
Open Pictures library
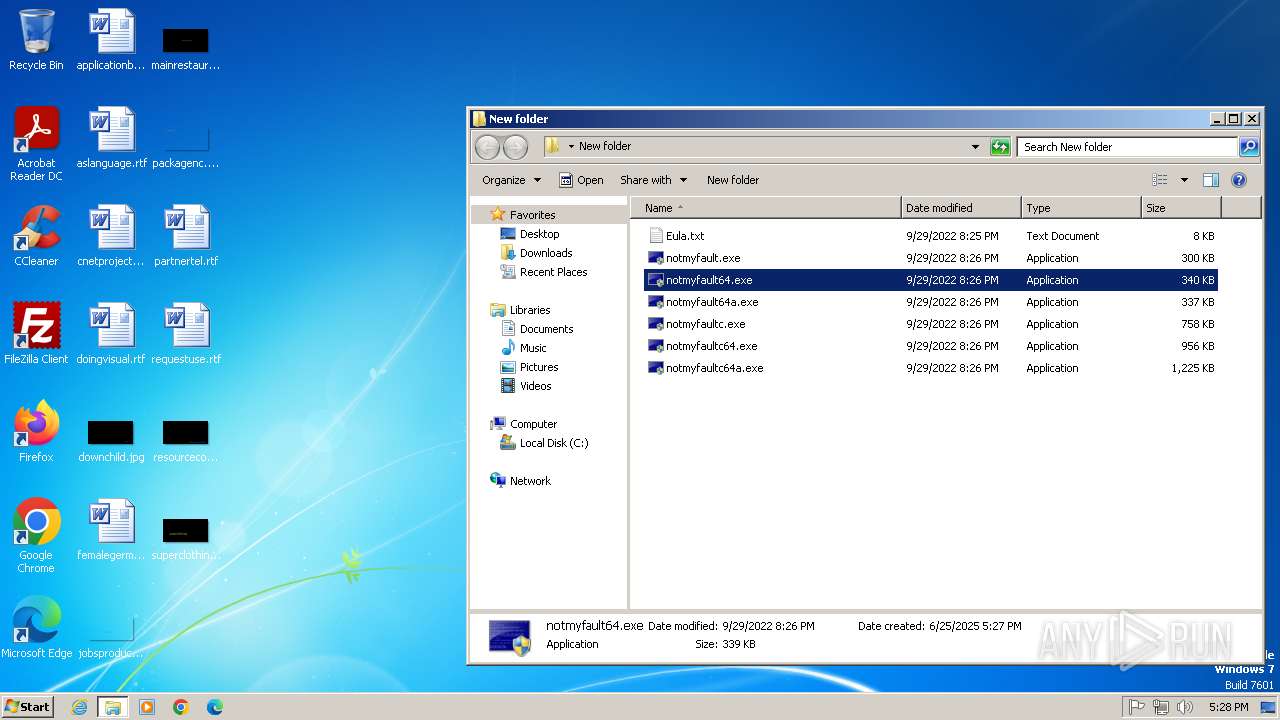click(x=539, y=367)
